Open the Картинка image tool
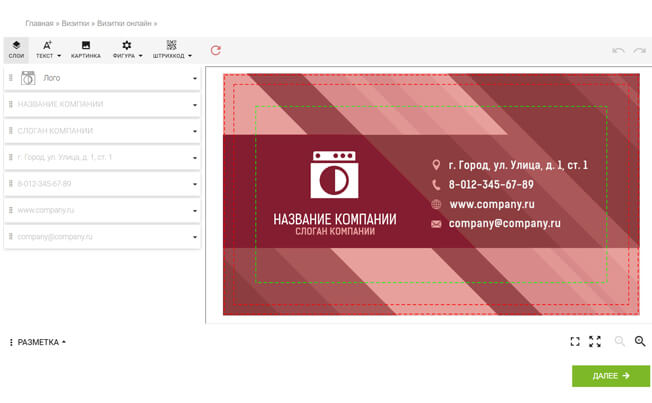This screenshot has height=403, width=652. tap(86, 50)
